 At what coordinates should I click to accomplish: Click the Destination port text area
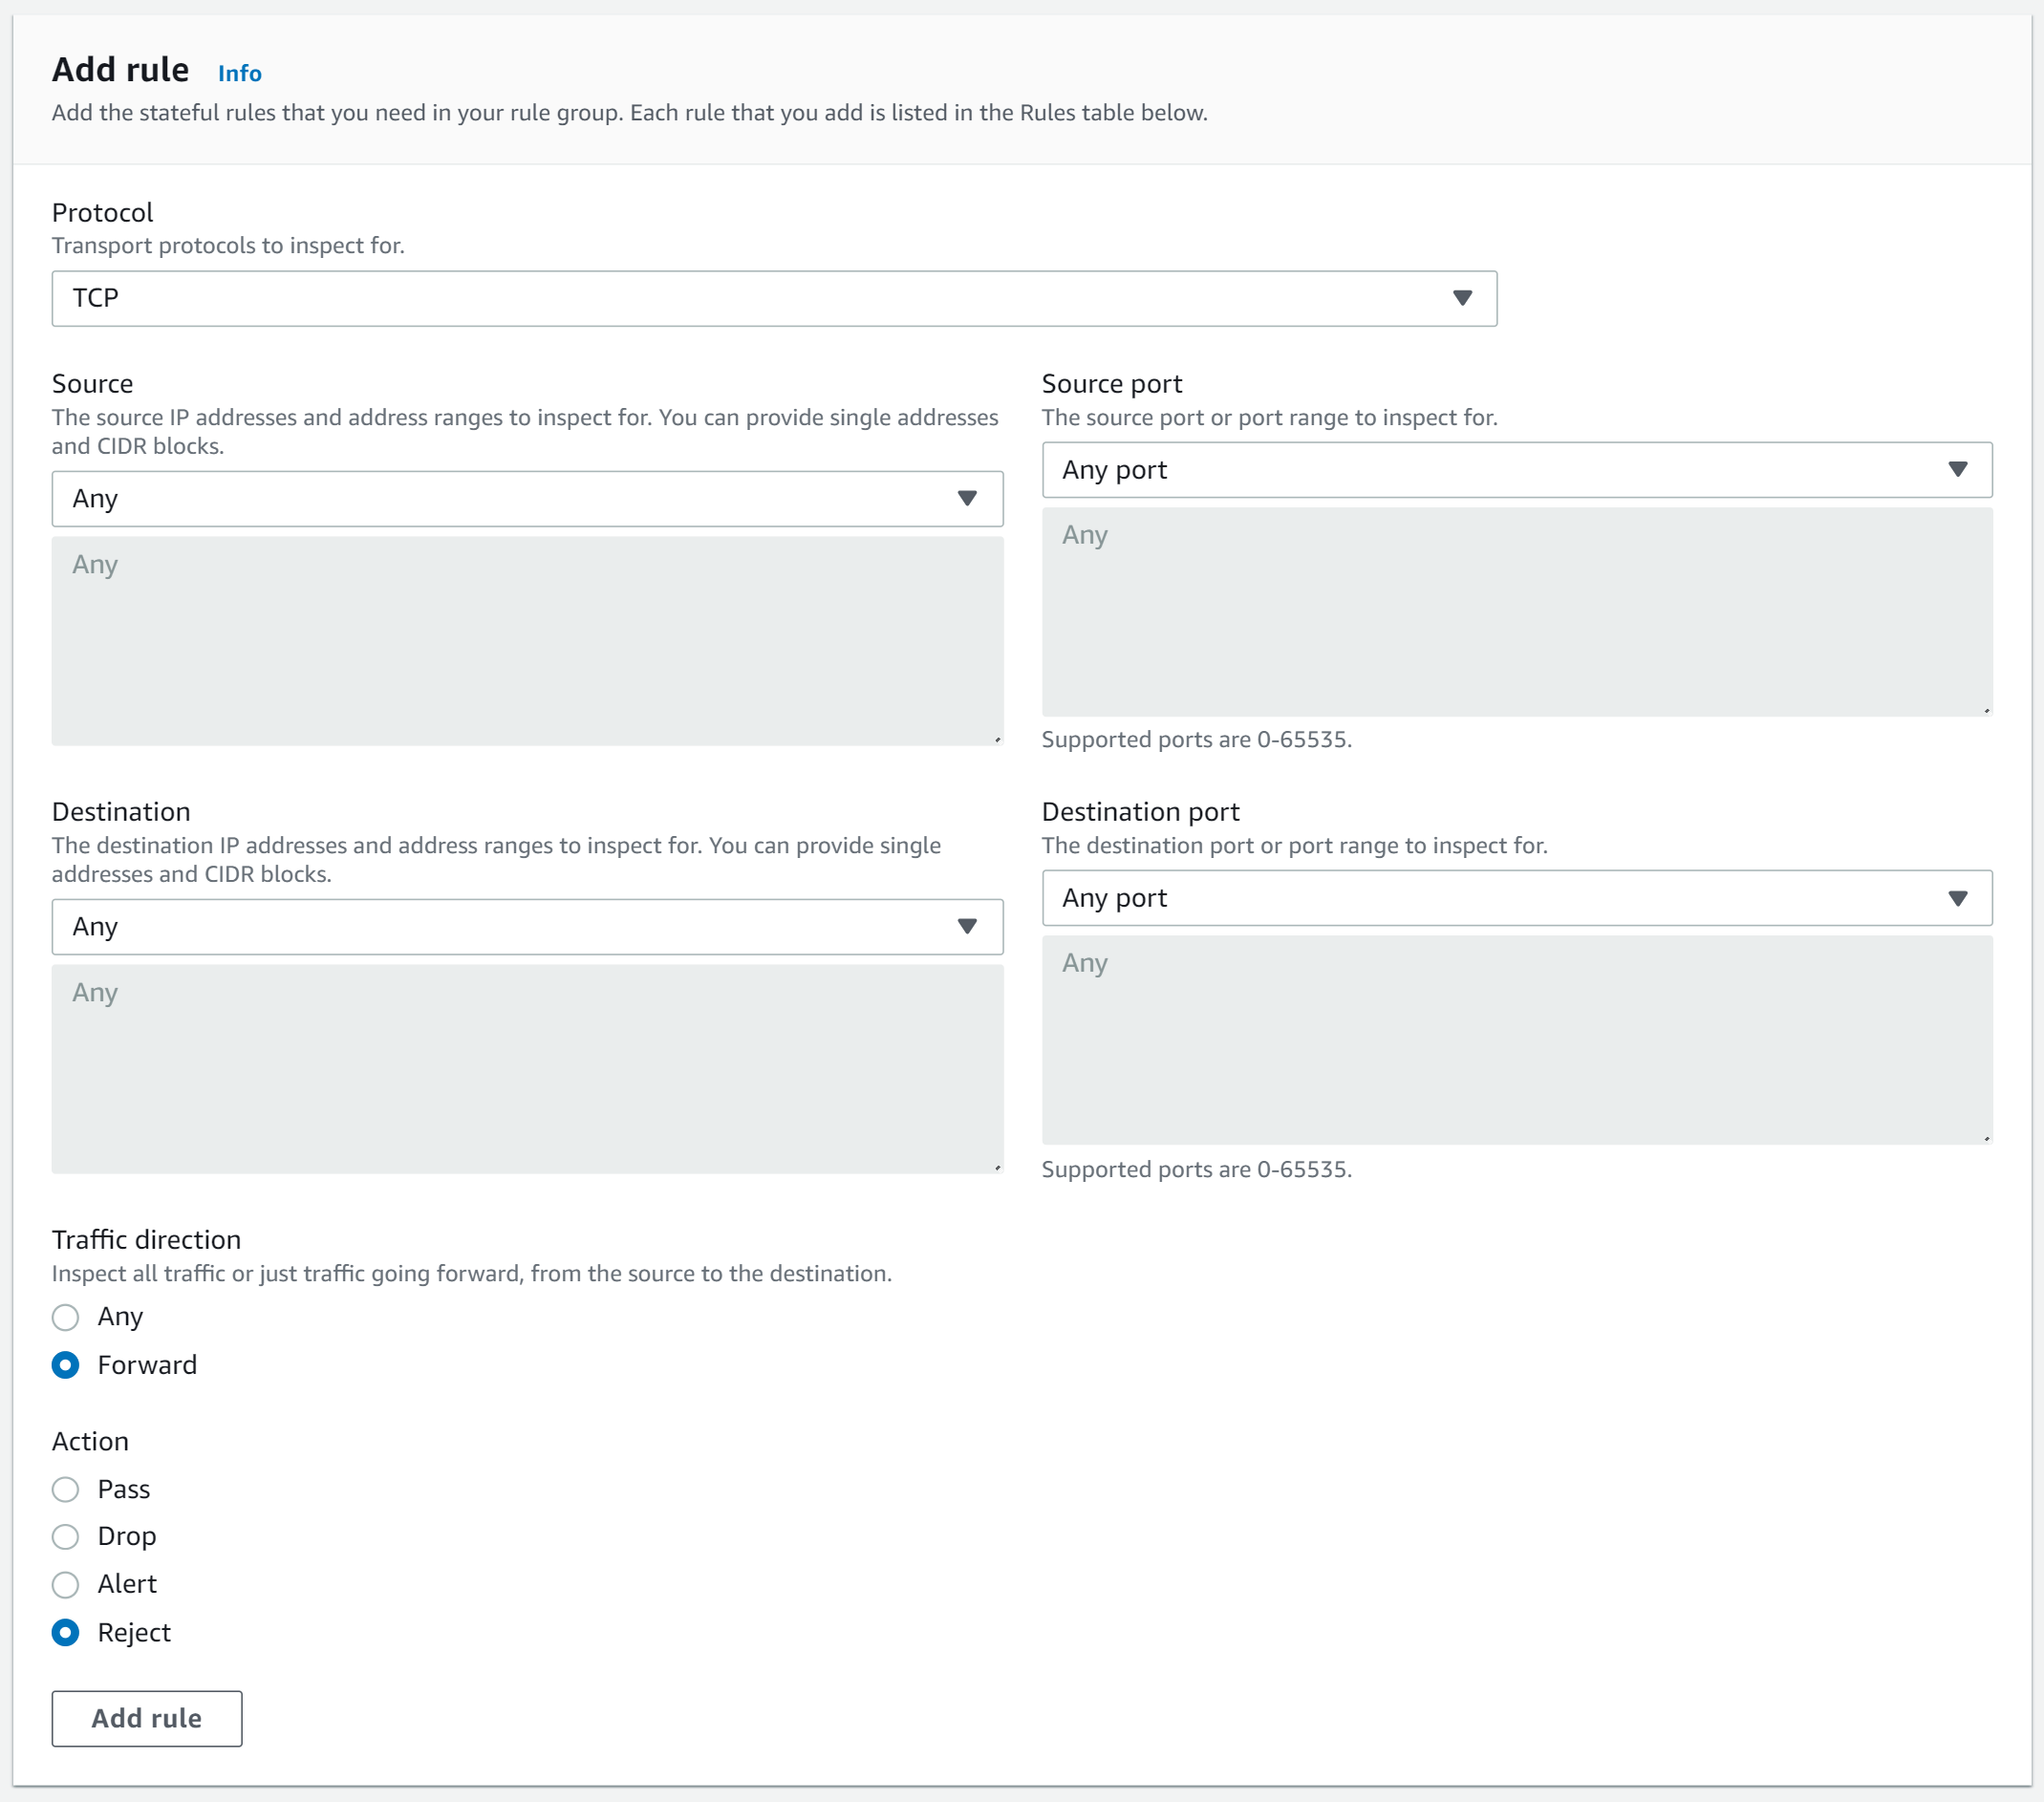pos(1517,1040)
